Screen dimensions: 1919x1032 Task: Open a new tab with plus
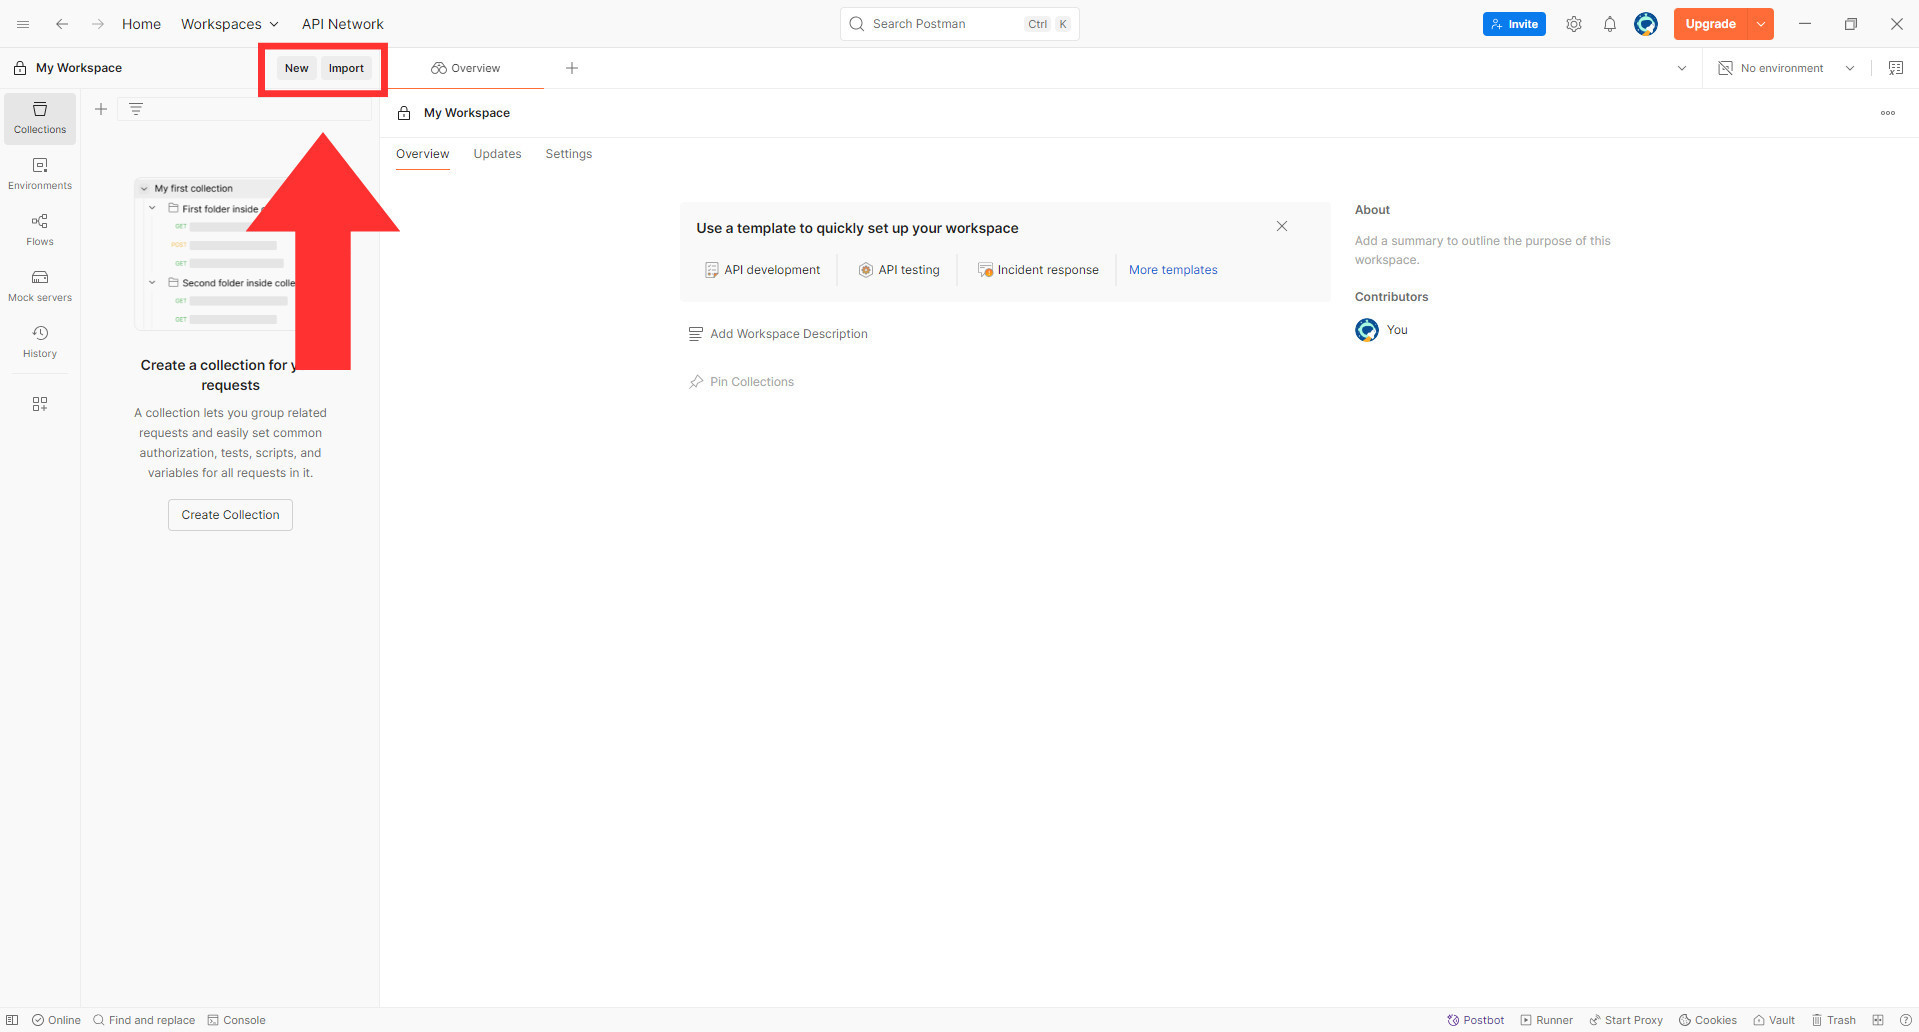pyautogui.click(x=572, y=68)
